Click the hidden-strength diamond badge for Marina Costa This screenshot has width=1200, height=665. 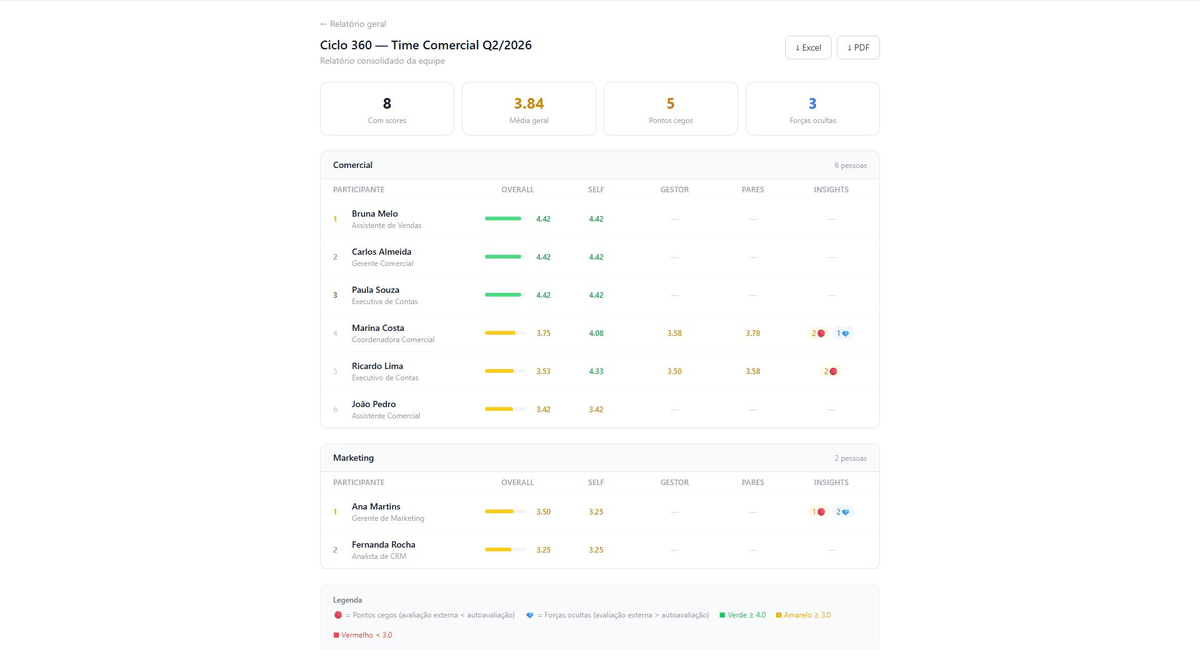click(x=843, y=333)
